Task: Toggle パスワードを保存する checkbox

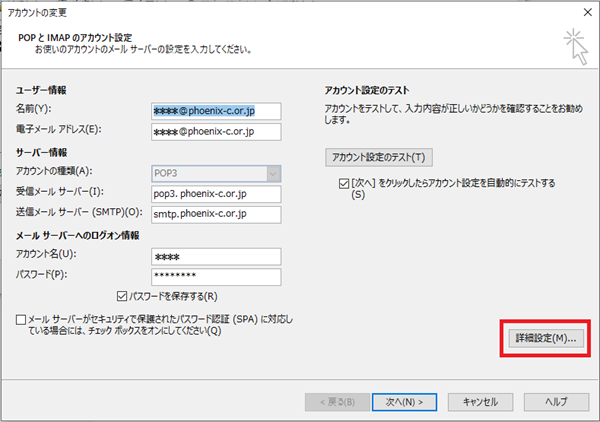Action: (x=122, y=296)
